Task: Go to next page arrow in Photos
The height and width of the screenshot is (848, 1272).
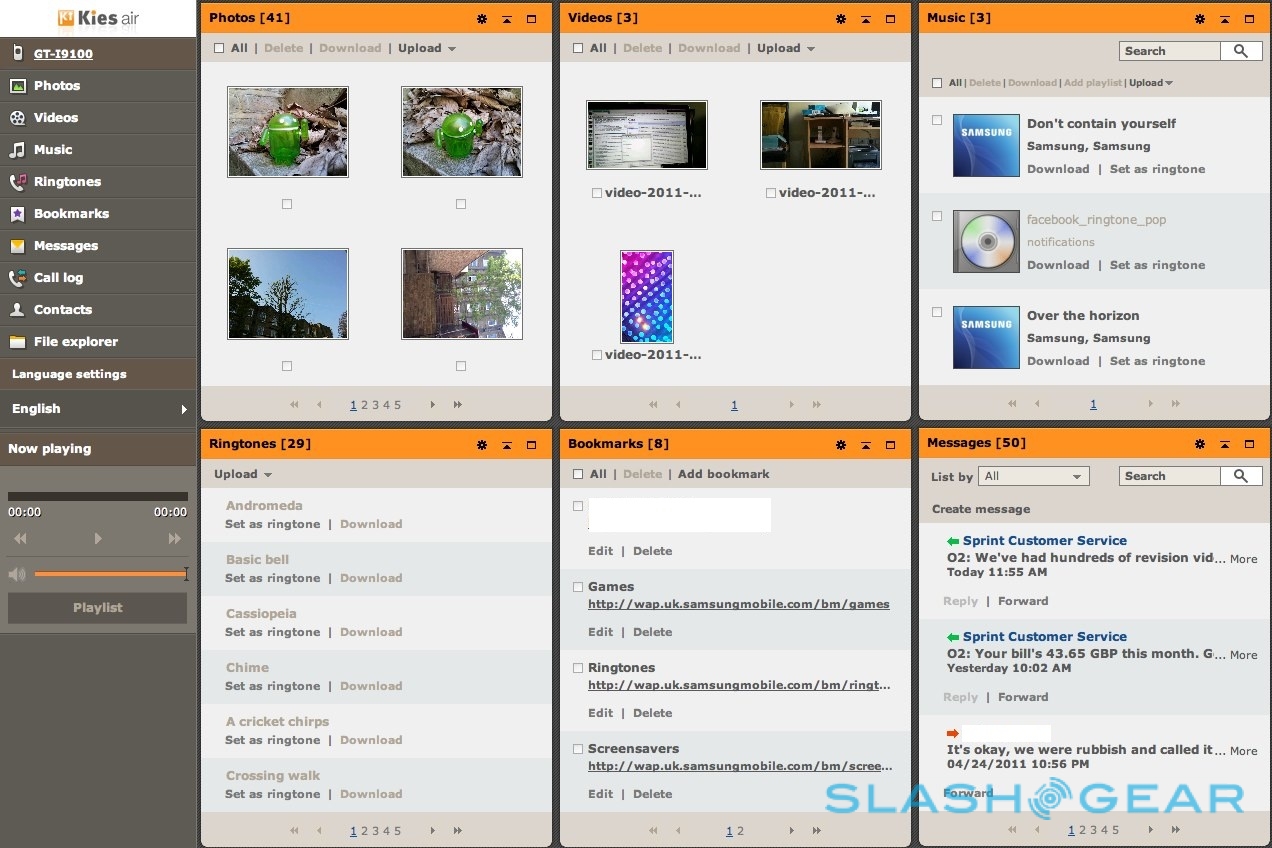Action: point(433,405)
